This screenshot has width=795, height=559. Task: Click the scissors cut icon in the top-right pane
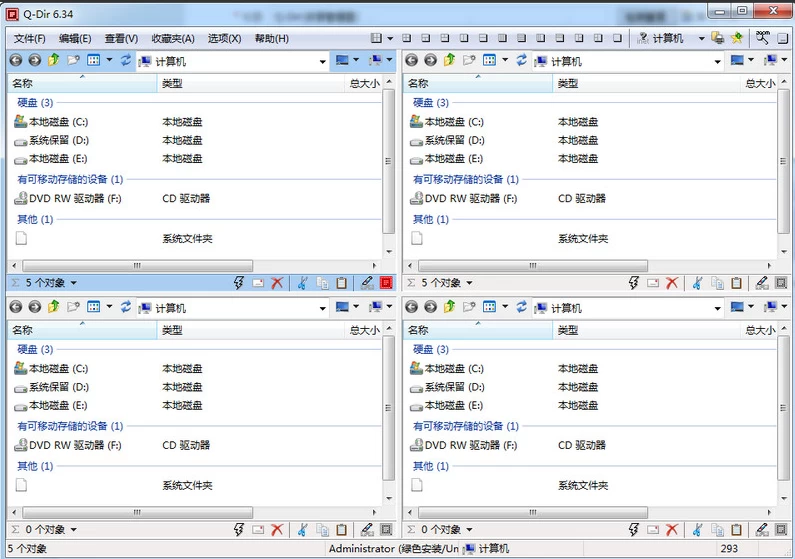coord(698,284)
